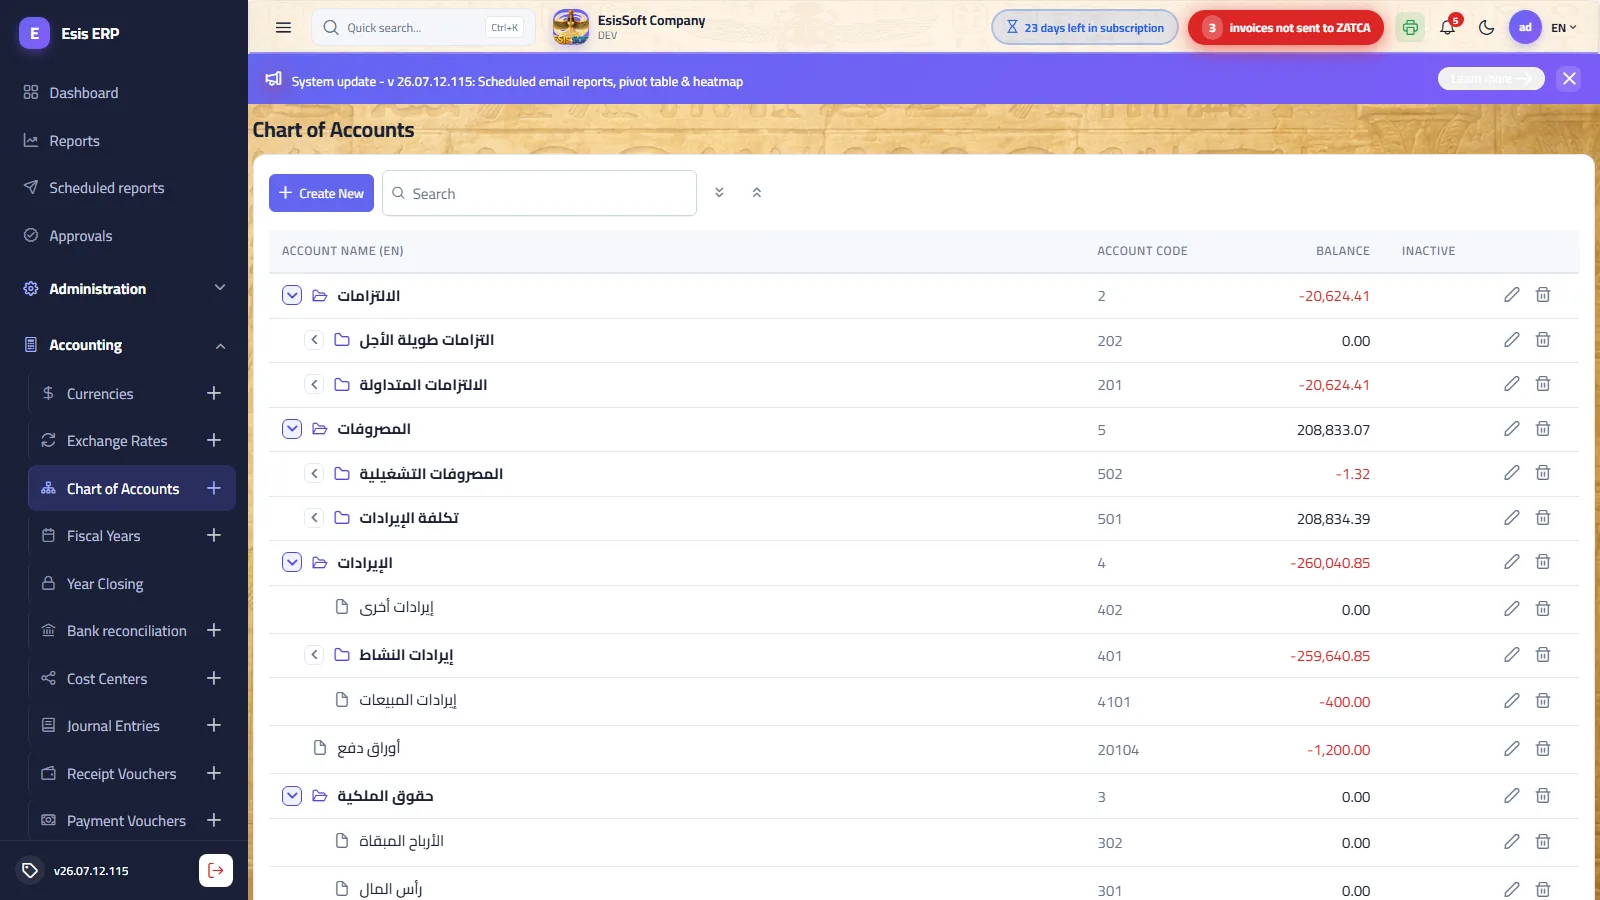Viewport: 1600px width, 900px height.
Task: Add new Payment Voucher plus icon
Action: coord(214,820)
